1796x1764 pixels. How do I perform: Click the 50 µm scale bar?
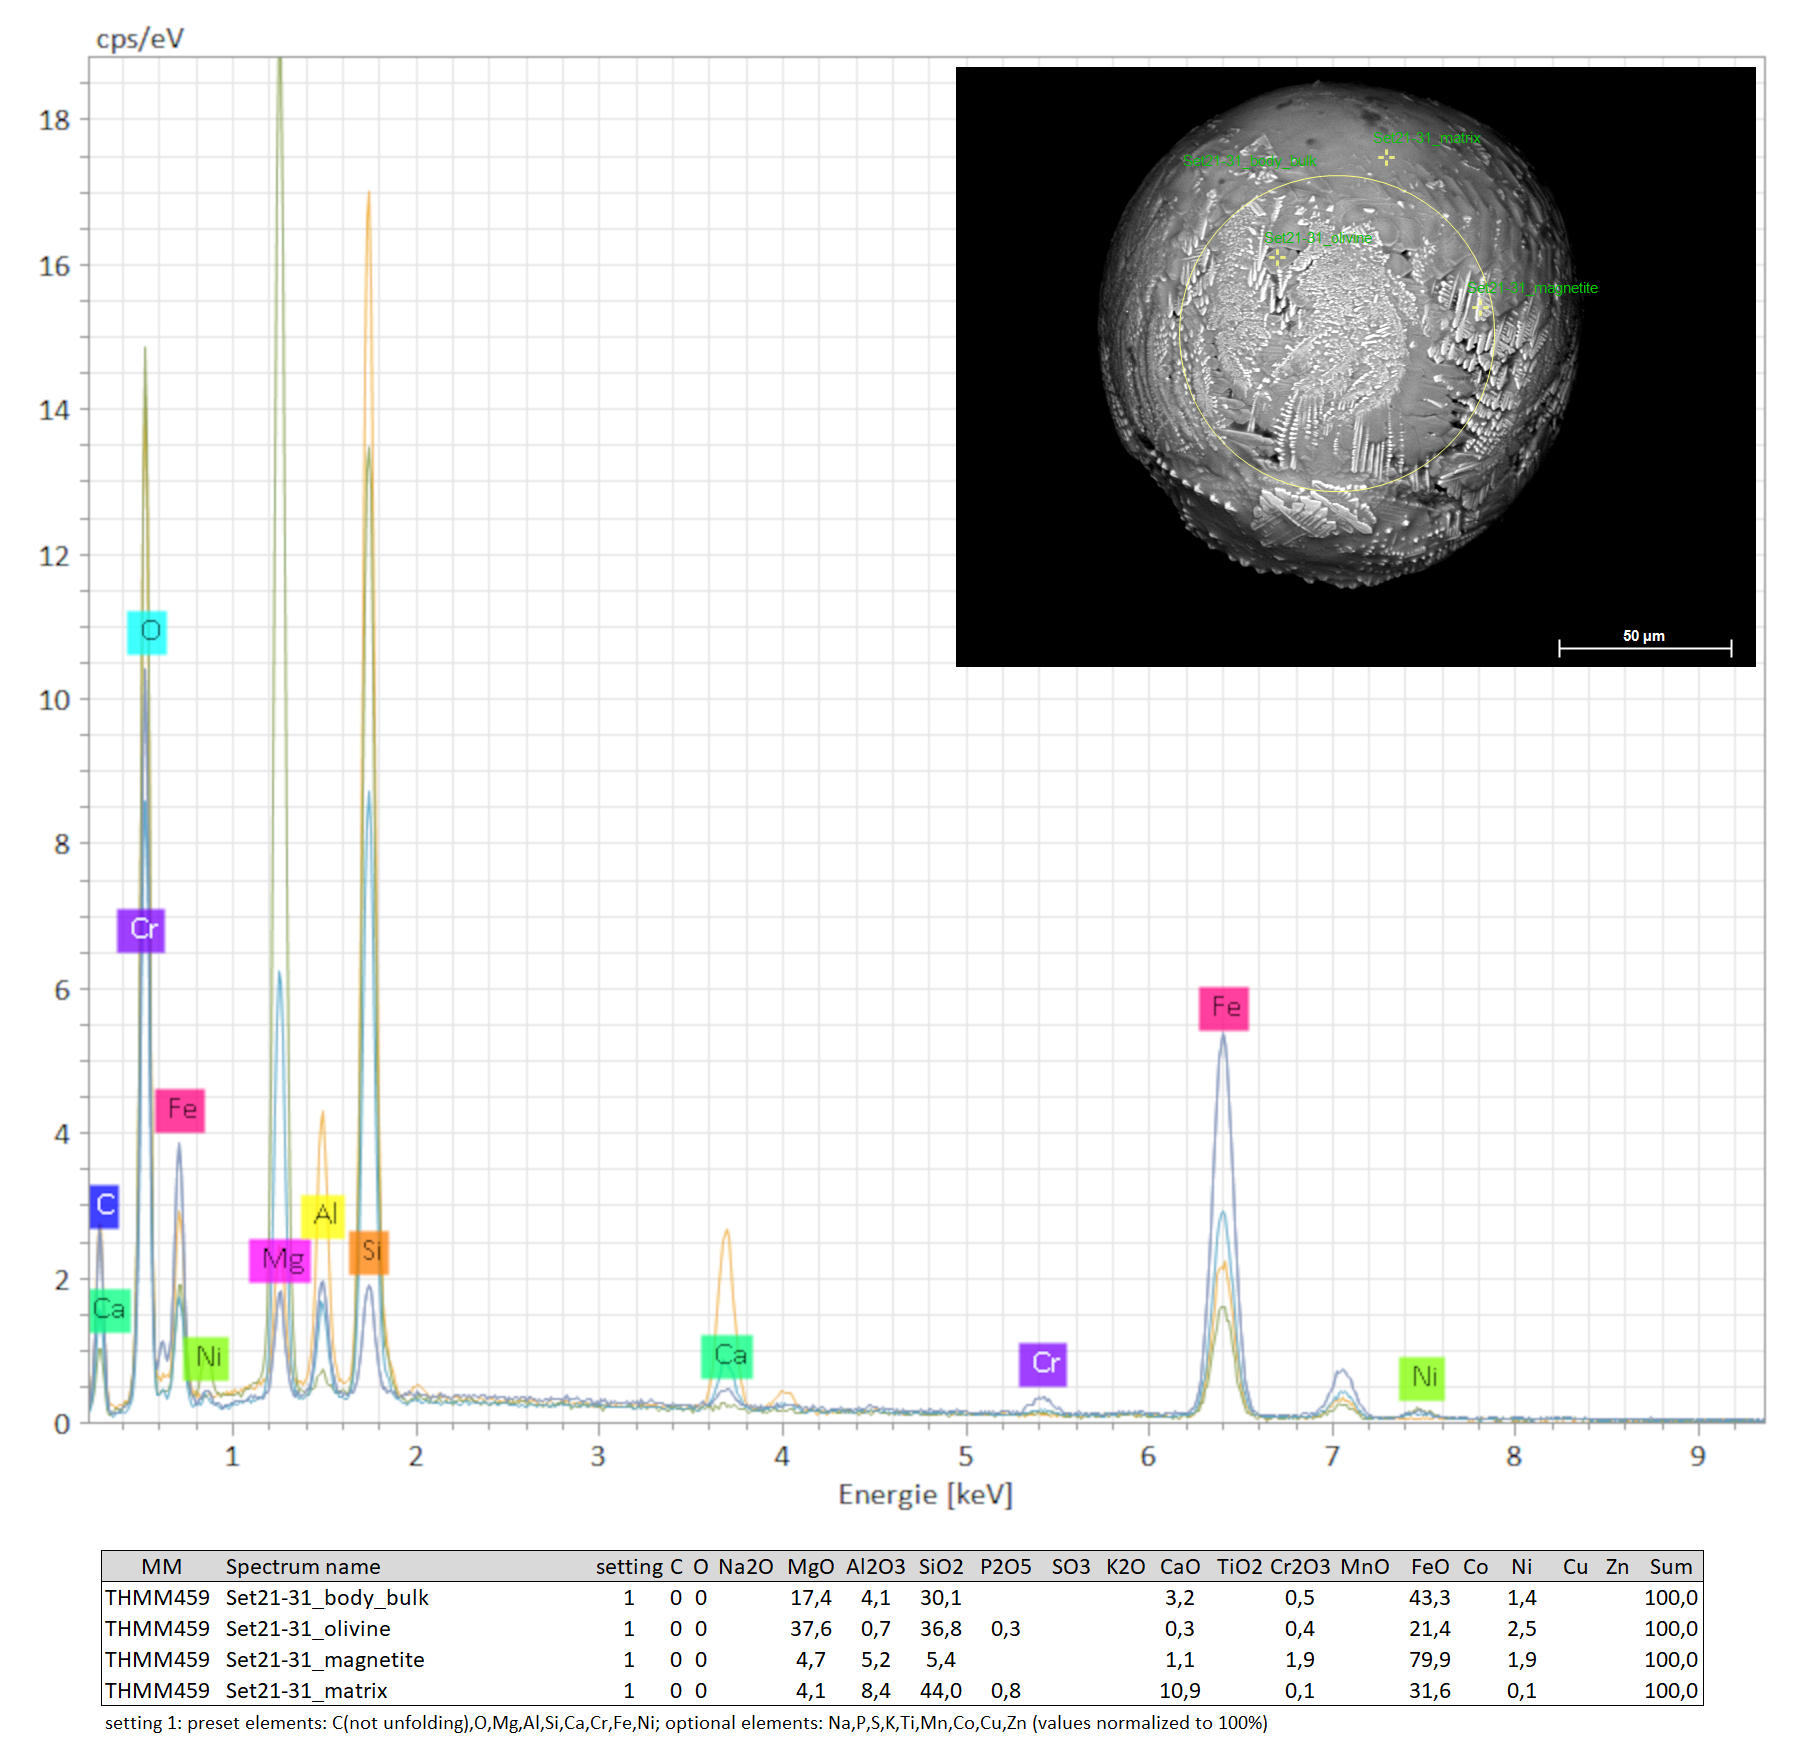pos(1645,648)
